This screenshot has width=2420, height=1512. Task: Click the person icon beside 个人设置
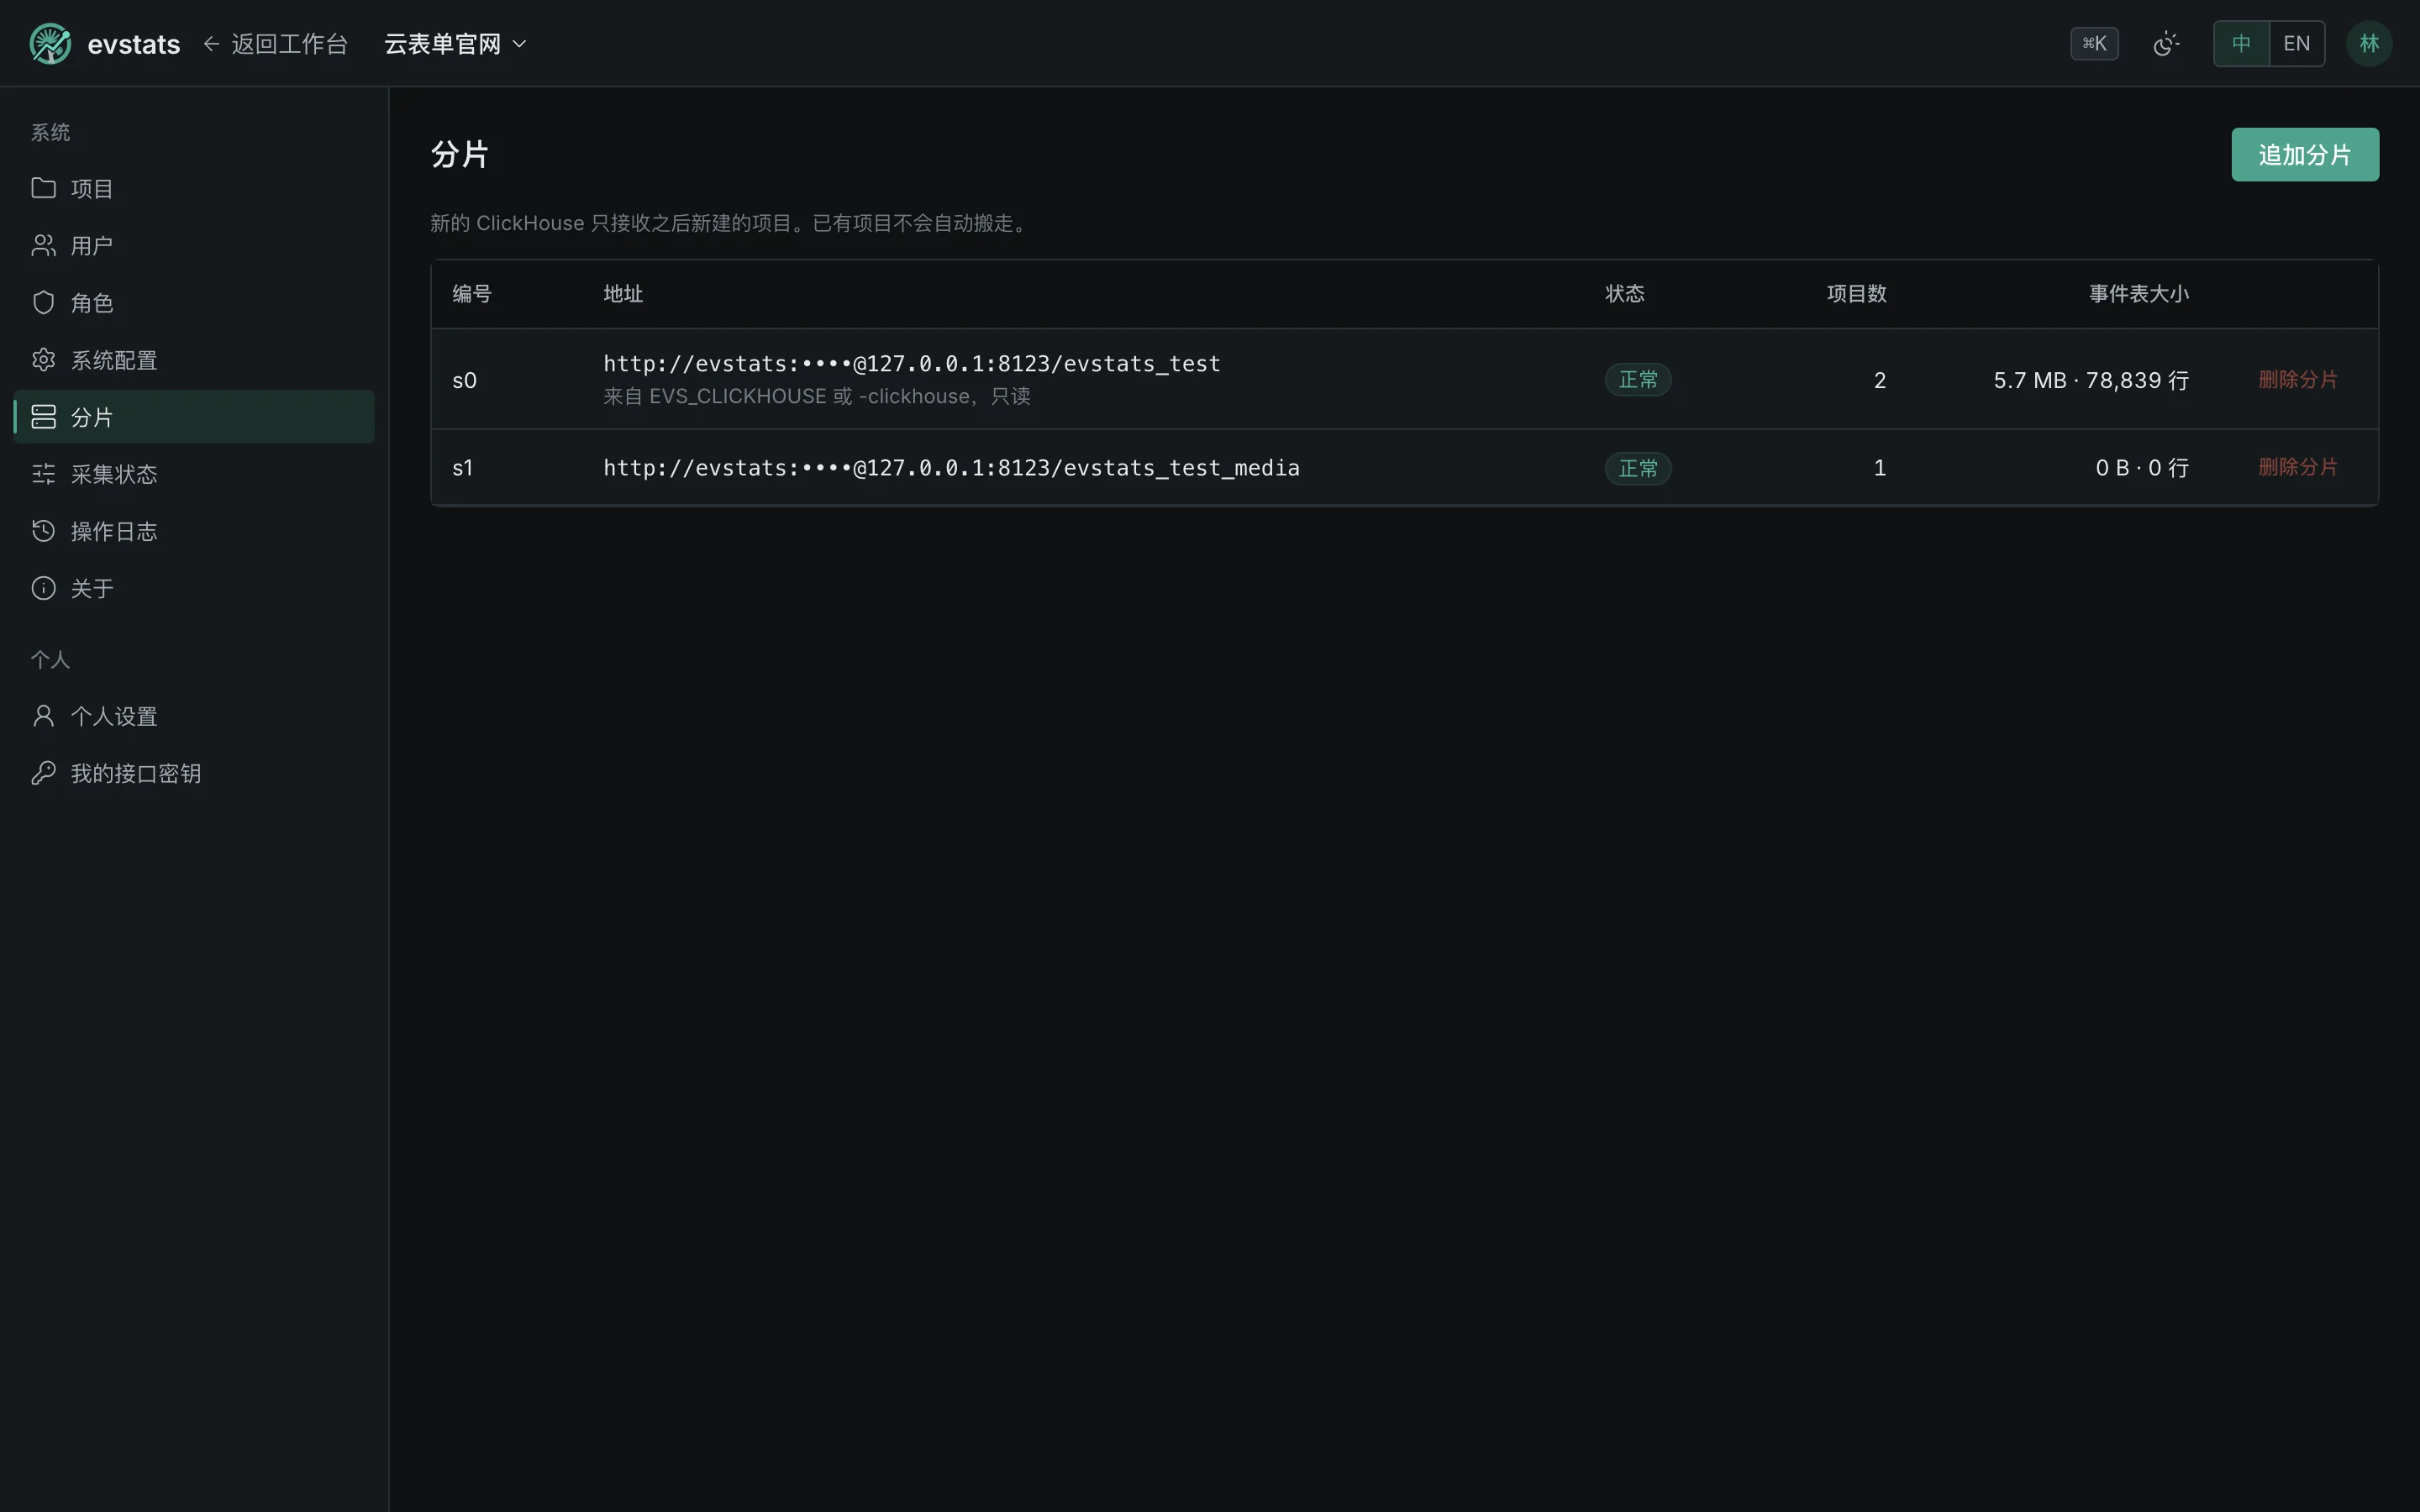(x=43, y=715)
